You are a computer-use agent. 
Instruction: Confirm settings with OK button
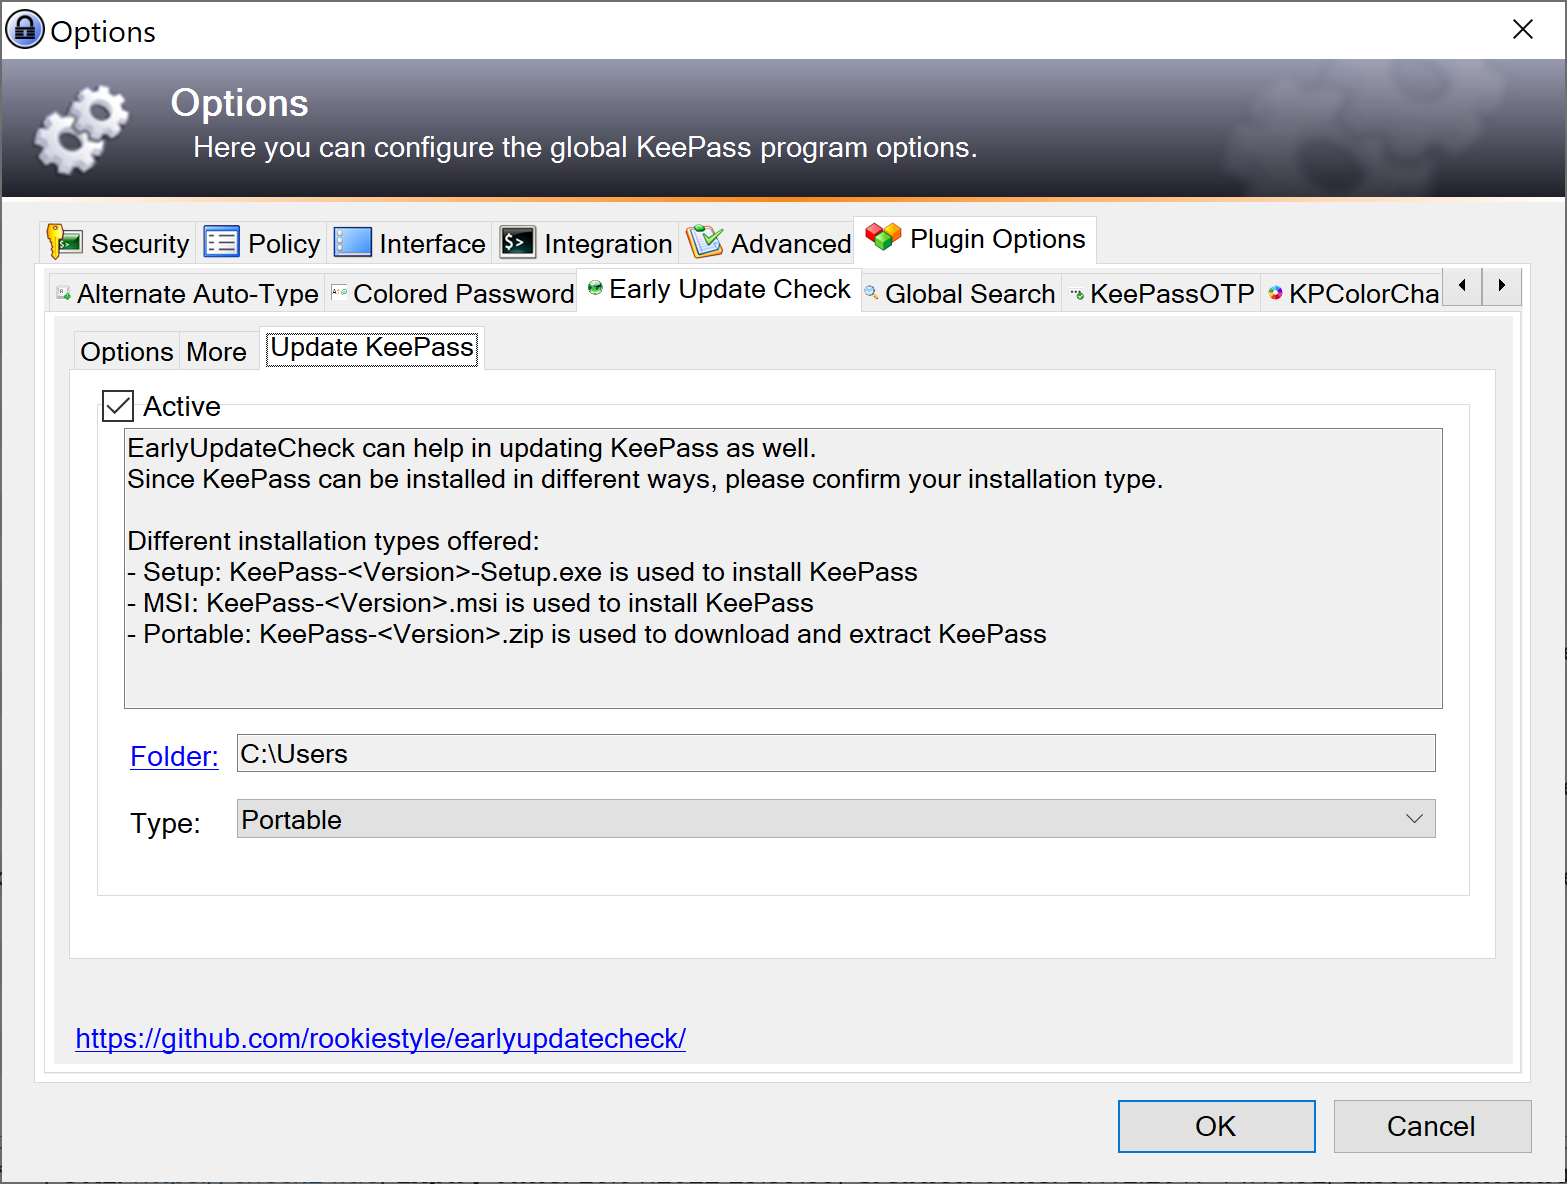point(1216,1126)
